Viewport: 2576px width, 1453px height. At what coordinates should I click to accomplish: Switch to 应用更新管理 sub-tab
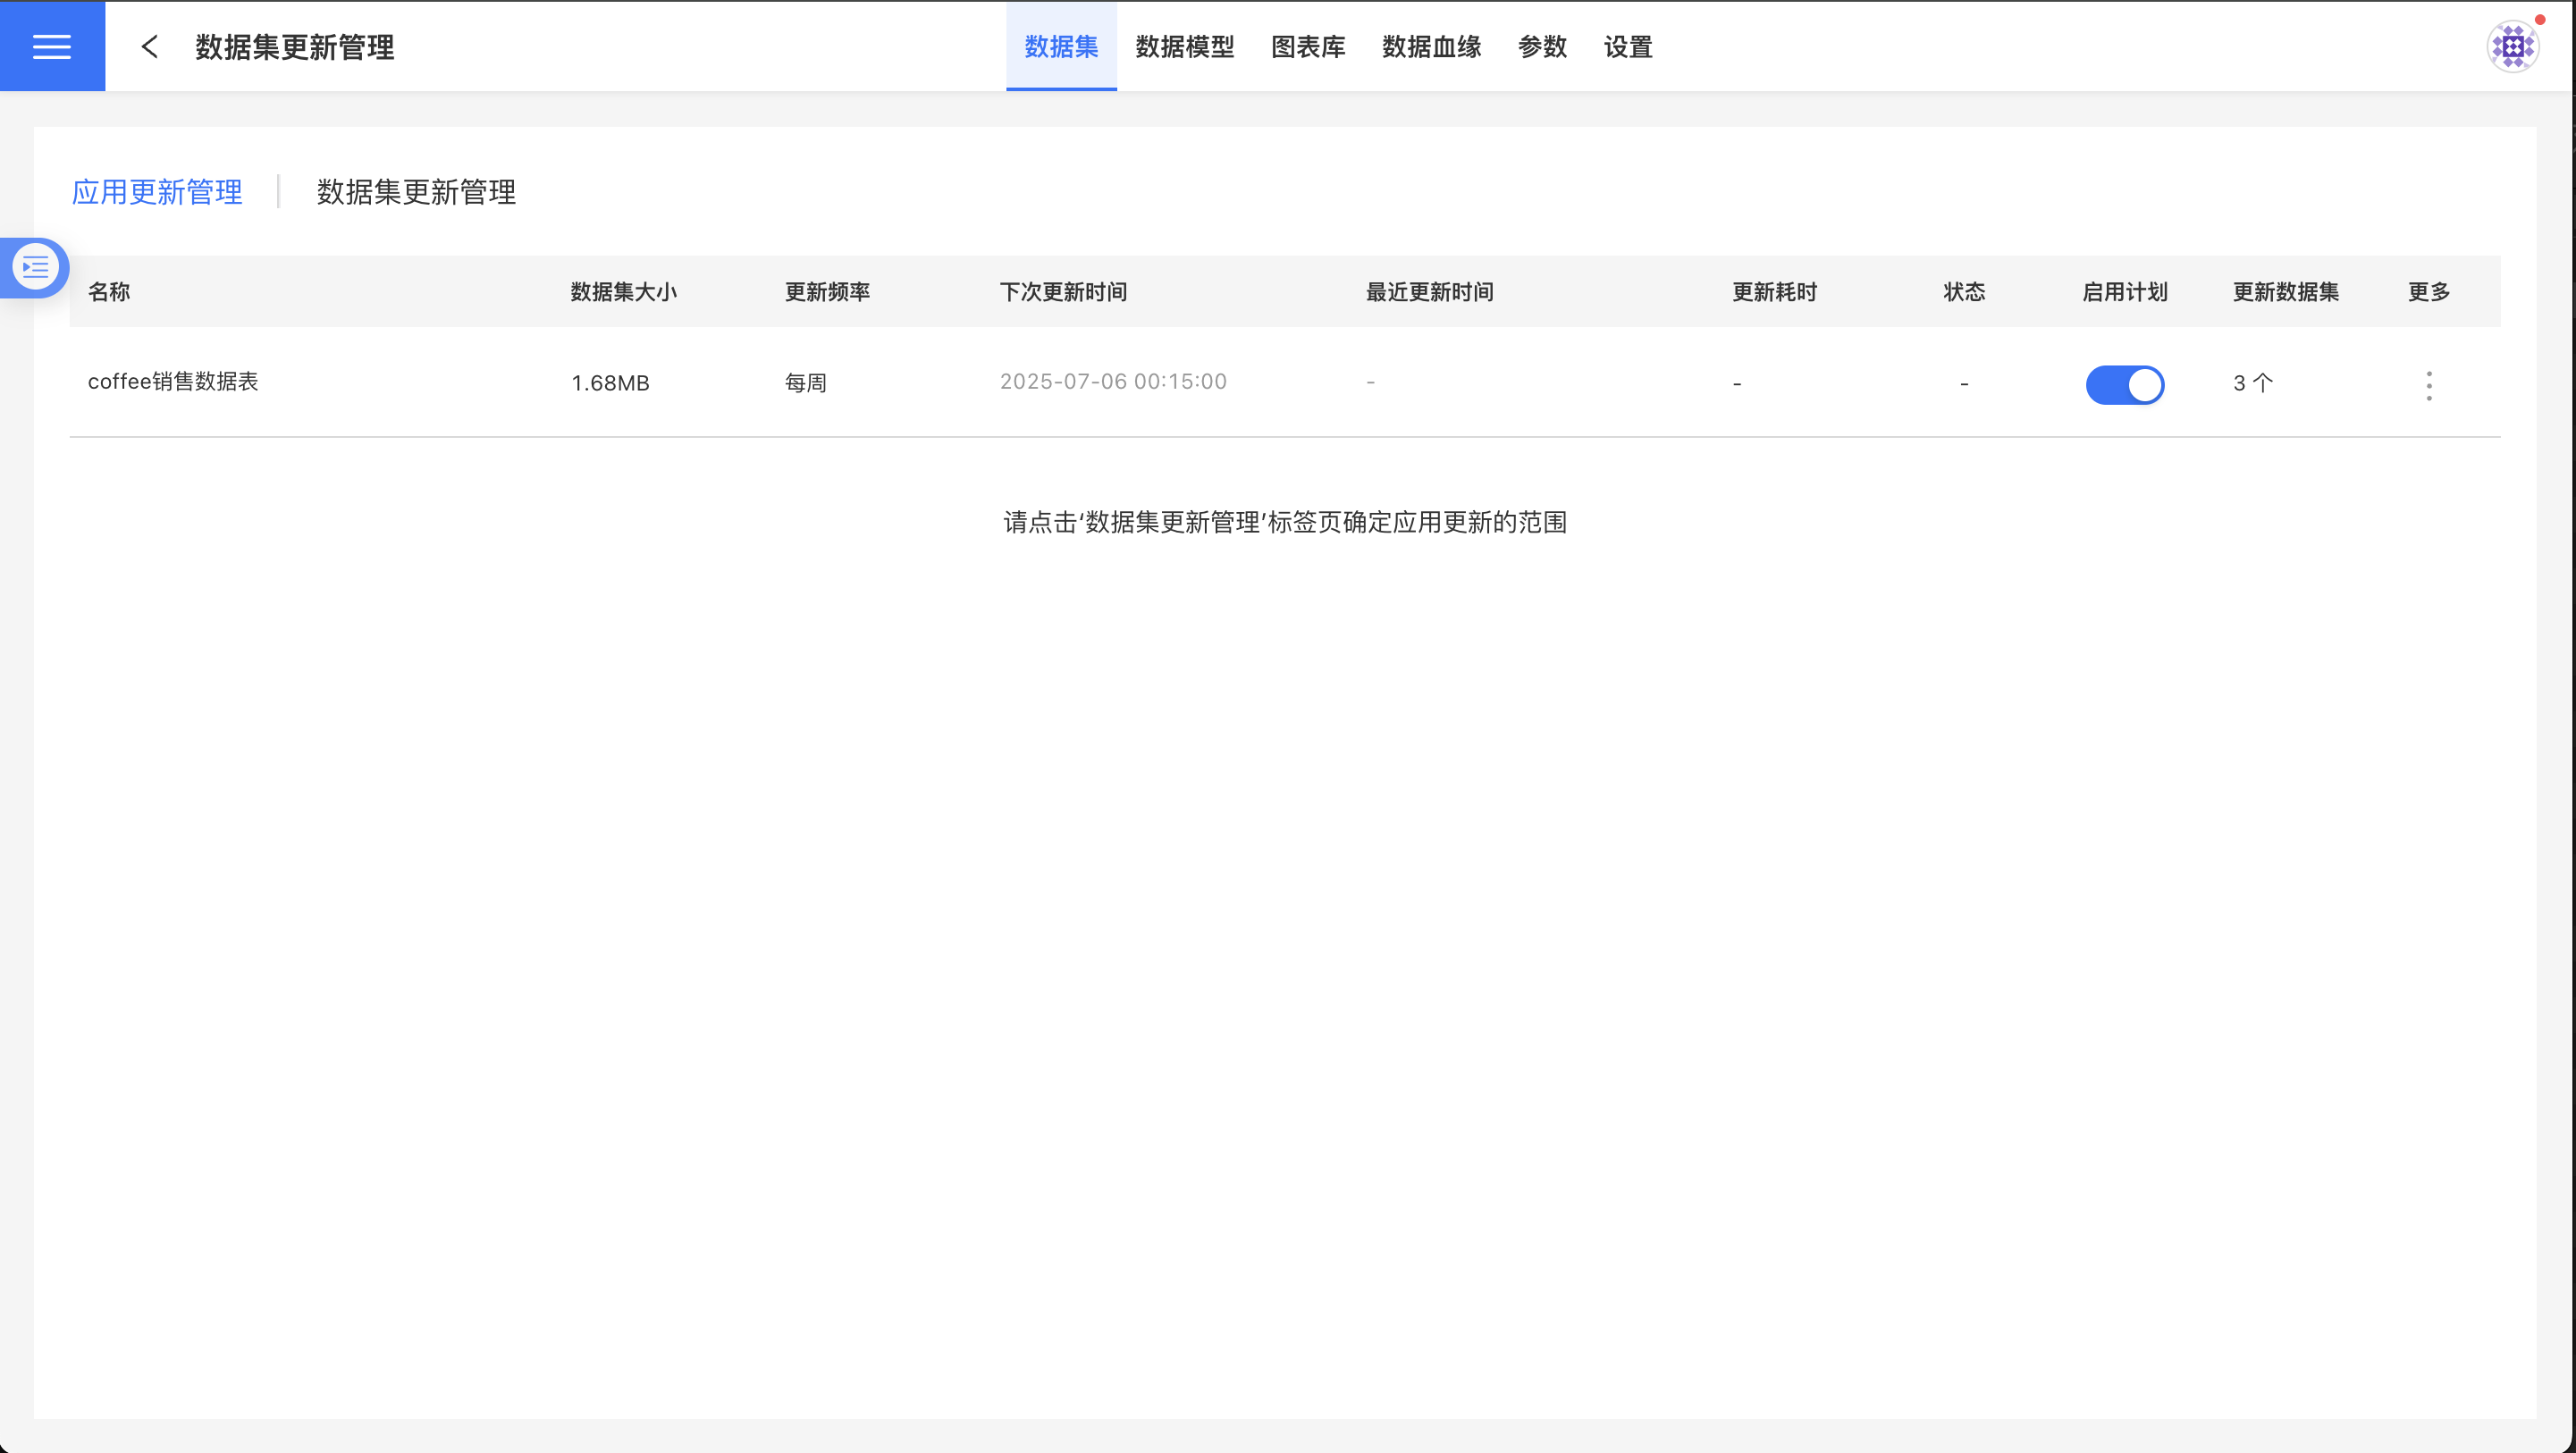point(157,192)
